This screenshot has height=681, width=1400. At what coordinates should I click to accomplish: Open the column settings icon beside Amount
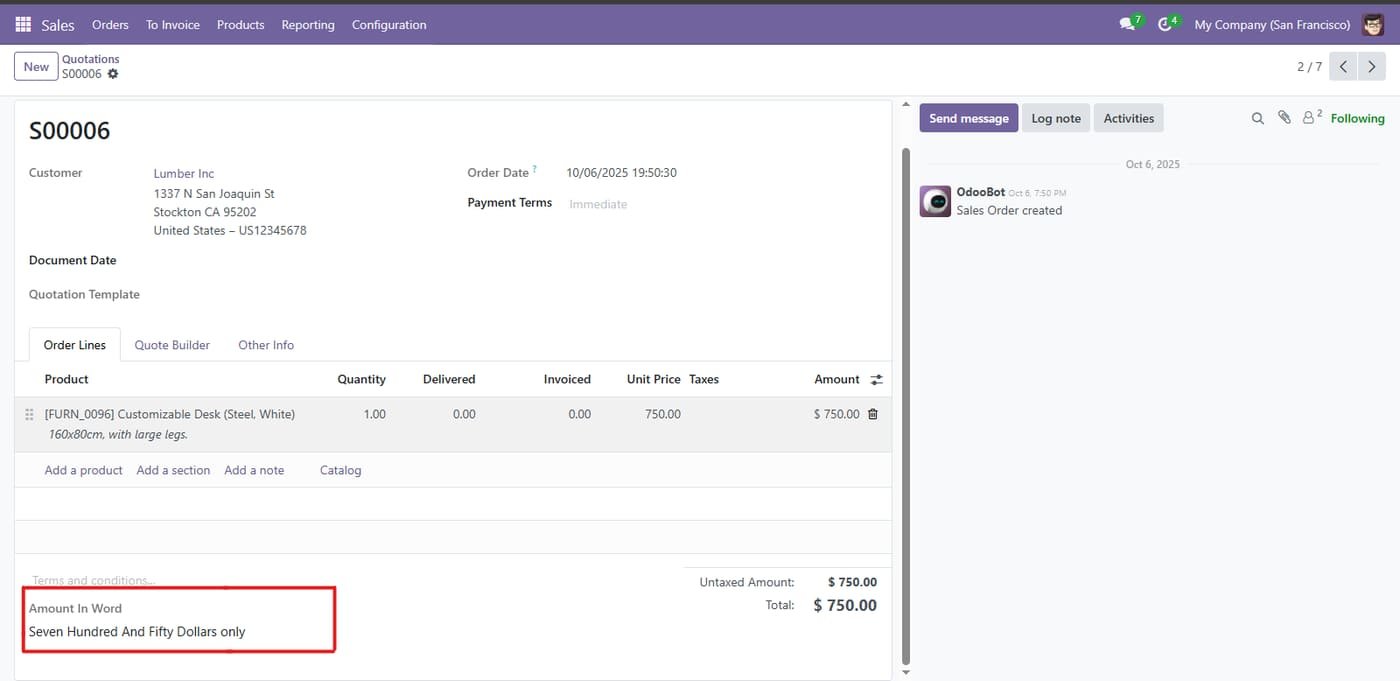877,380
